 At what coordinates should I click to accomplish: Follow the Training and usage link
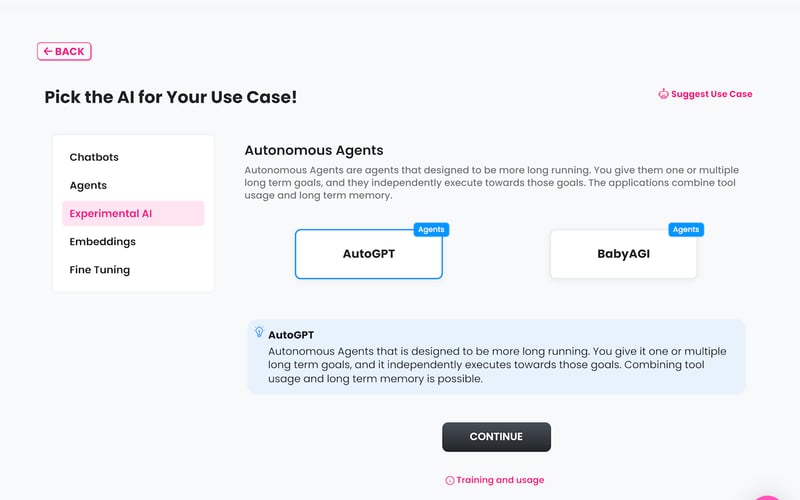500,480
